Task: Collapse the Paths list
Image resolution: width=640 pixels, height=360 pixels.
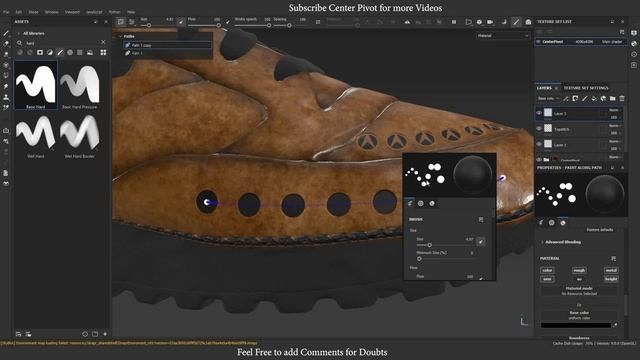Action: [120, 36]
